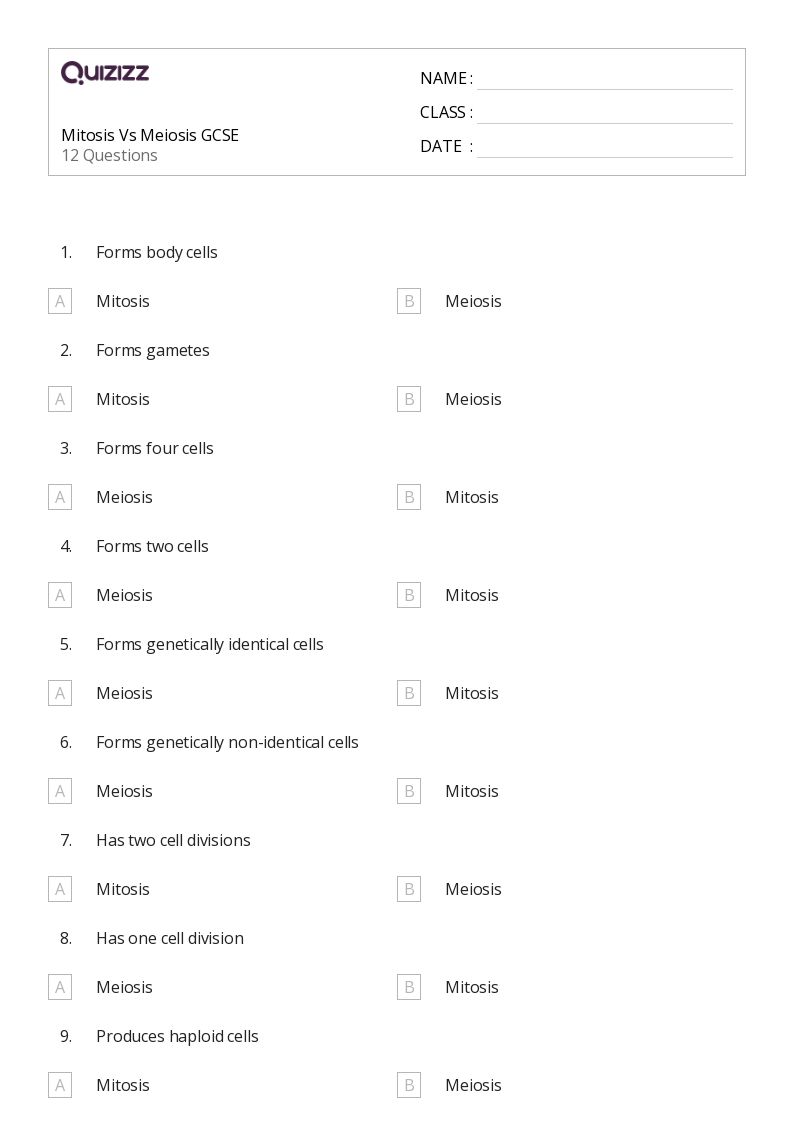The width and height of the screenshot is (794, 1123).
Task: Click the question text Produces haploid cells
Action: pyautogui.click(x=177, y=1036)
